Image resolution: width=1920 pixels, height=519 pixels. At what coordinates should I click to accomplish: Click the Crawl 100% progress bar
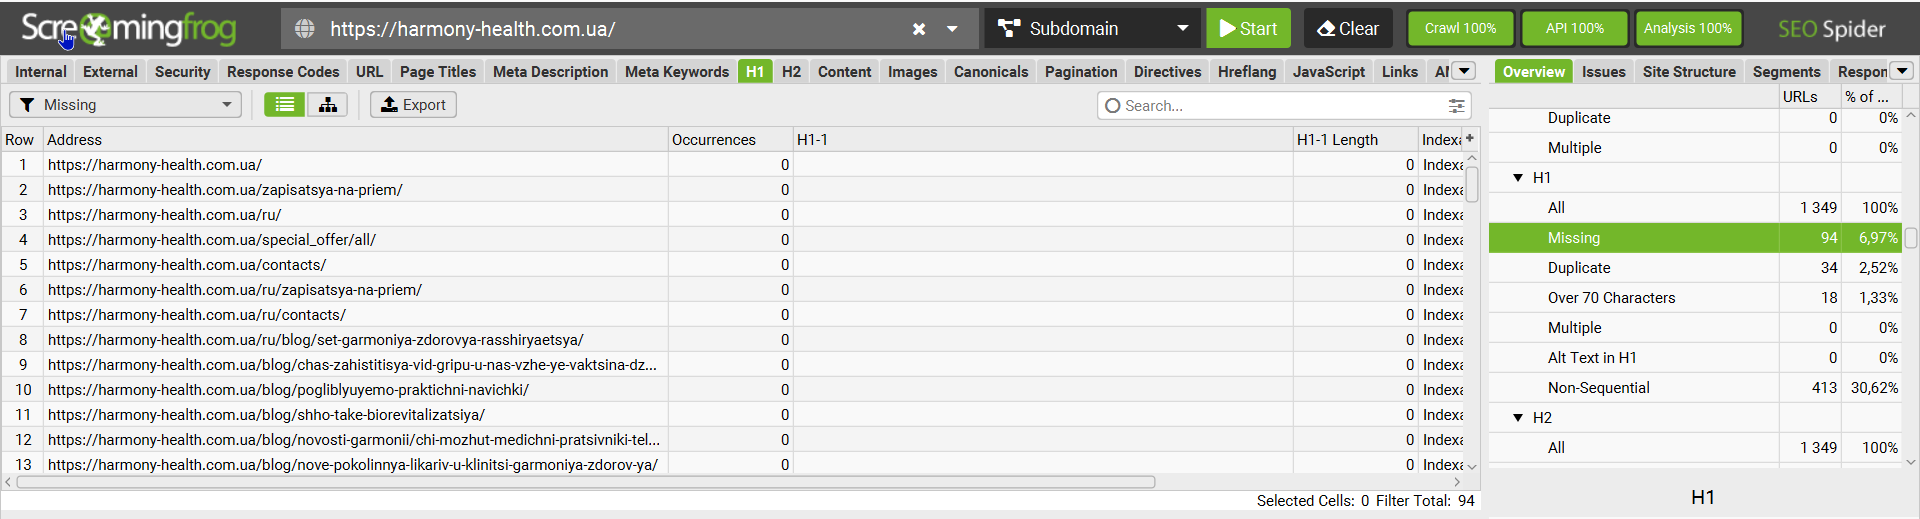tap(1460, 29)
